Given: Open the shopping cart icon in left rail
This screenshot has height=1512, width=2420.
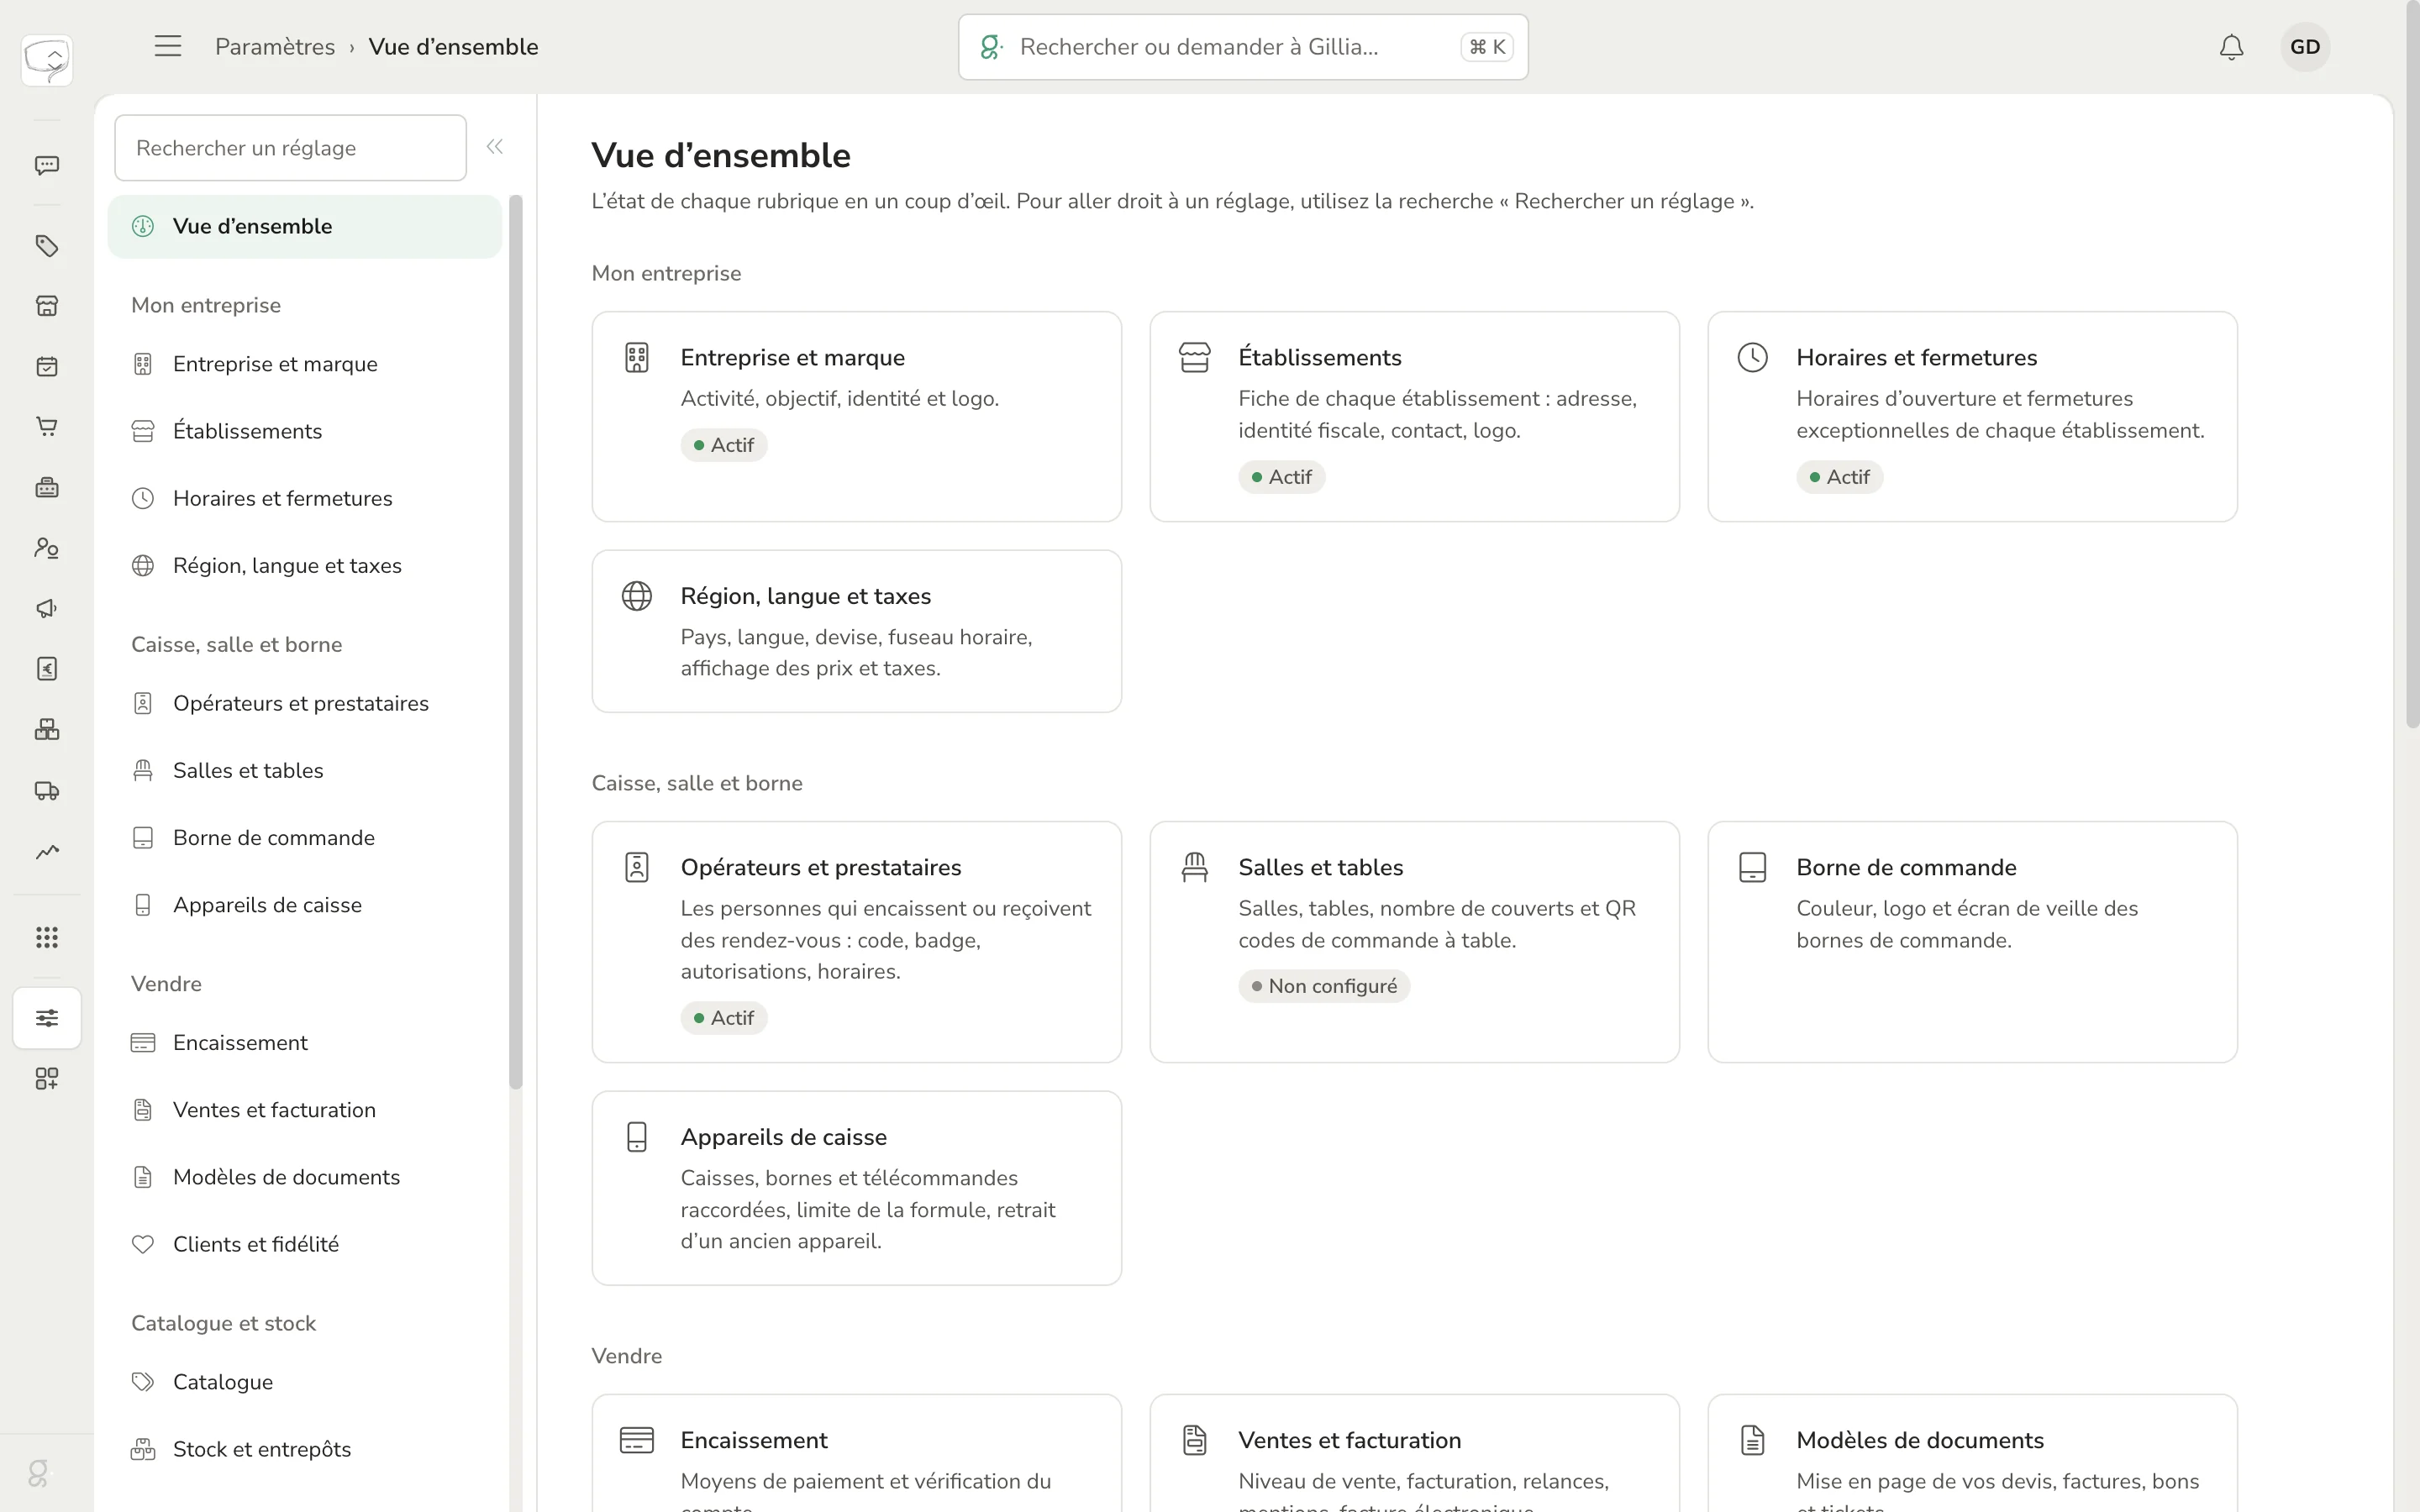Looking at the screenshot, I should (47, 427).
